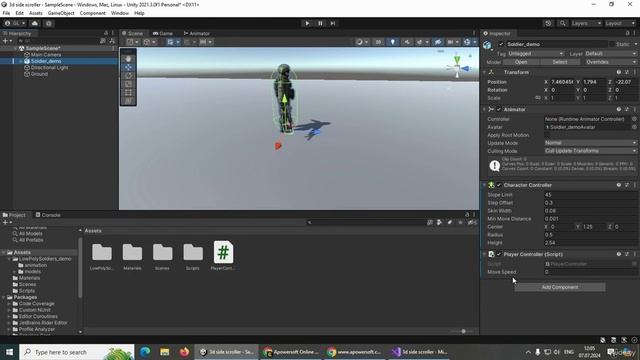Open the Undo History icon in top toolbar
The width and height of the screenshot is (640, 360).
tap(548, 23)
